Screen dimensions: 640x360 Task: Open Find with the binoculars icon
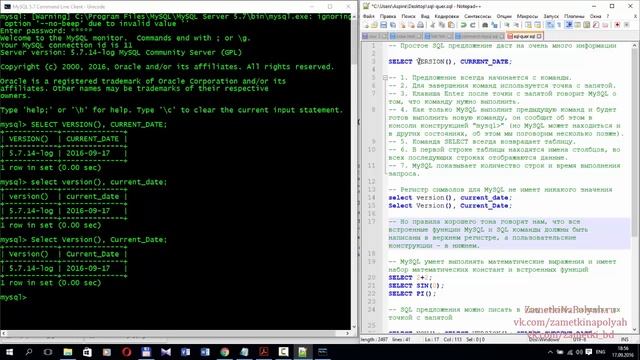pos(485,25)
